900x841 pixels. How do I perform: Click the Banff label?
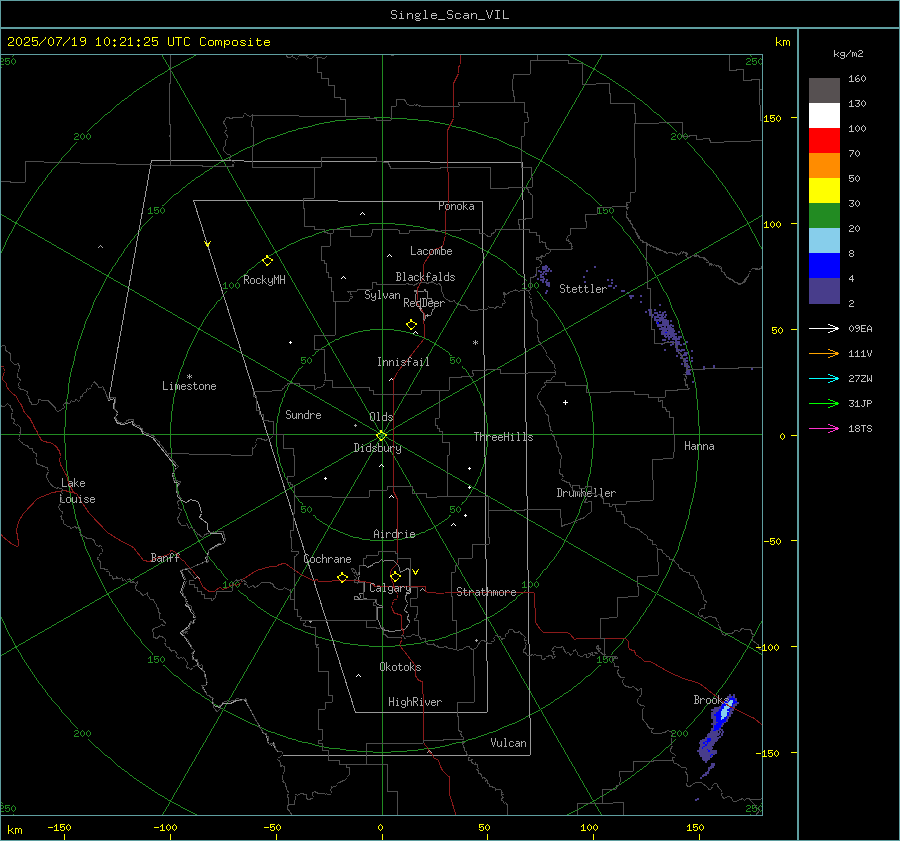coord(165,557)
